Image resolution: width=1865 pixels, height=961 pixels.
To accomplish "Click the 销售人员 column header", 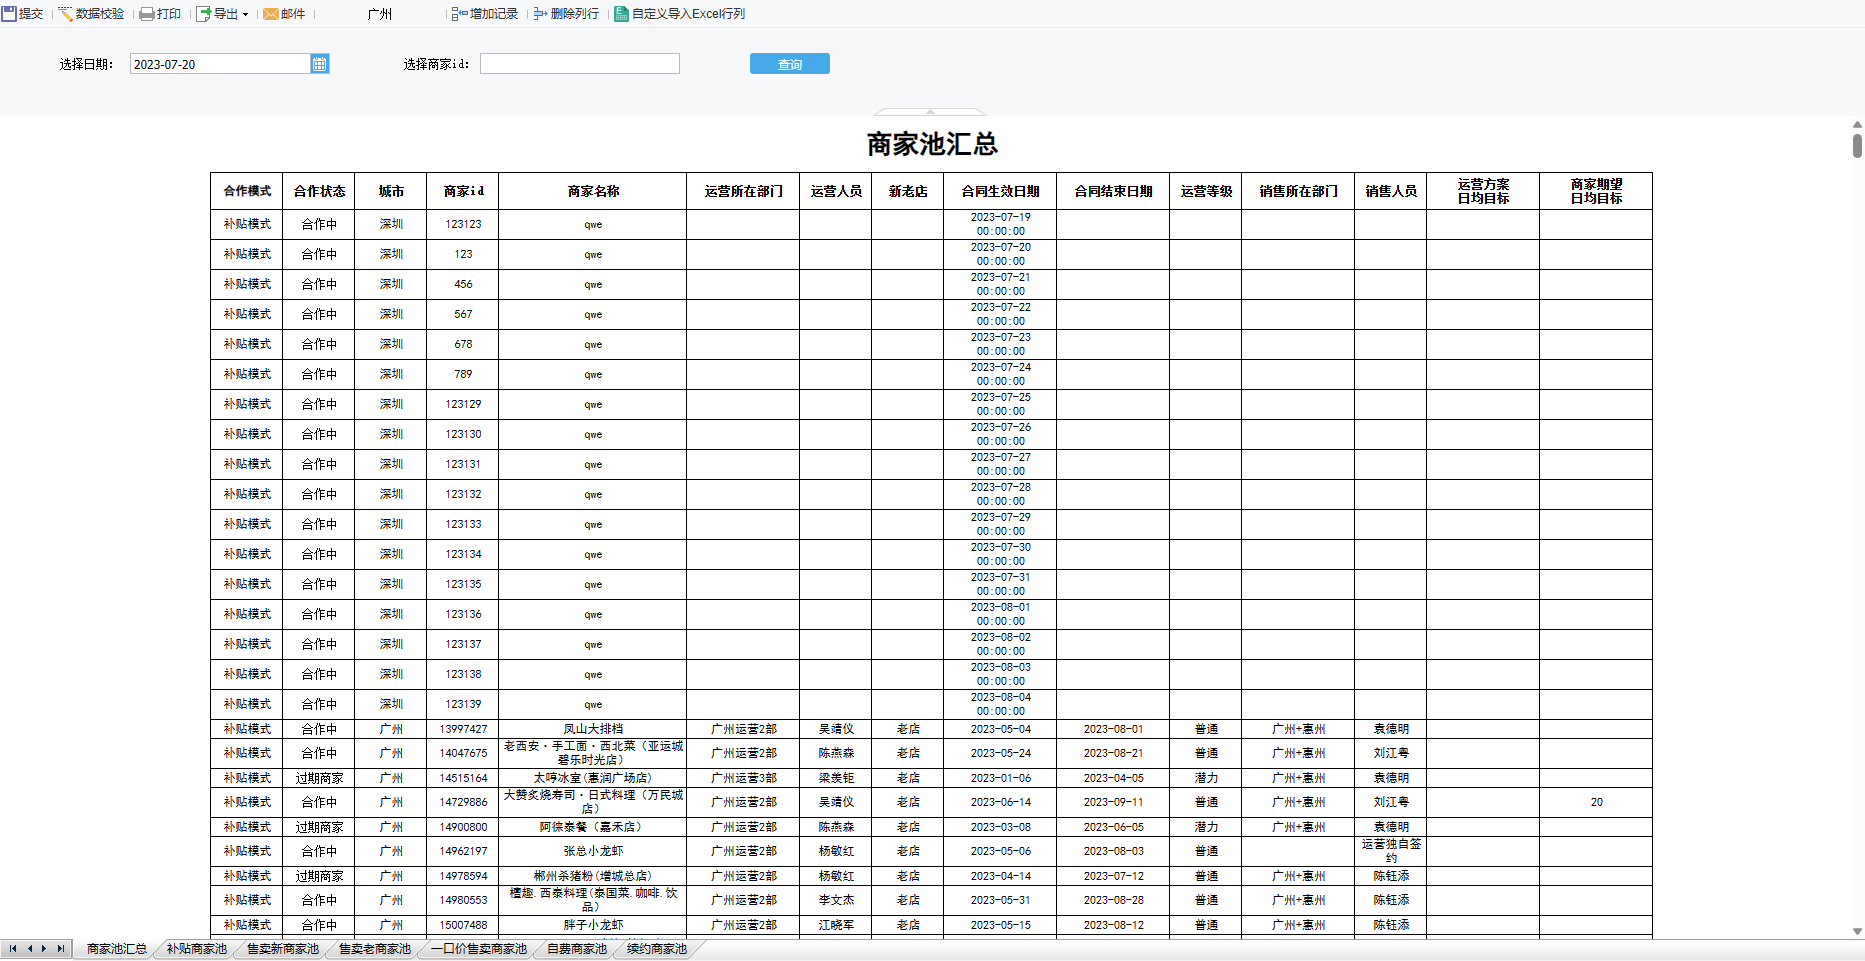I will [x=1391, y=191].
